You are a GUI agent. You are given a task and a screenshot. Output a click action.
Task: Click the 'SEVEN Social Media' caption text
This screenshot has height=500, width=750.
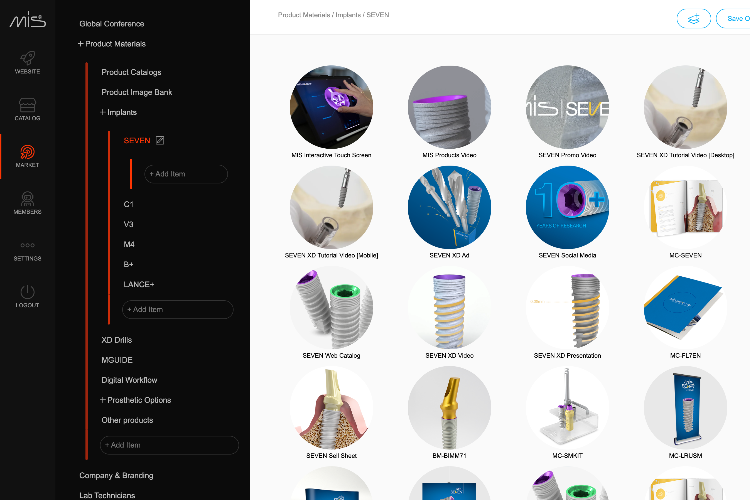567,256
